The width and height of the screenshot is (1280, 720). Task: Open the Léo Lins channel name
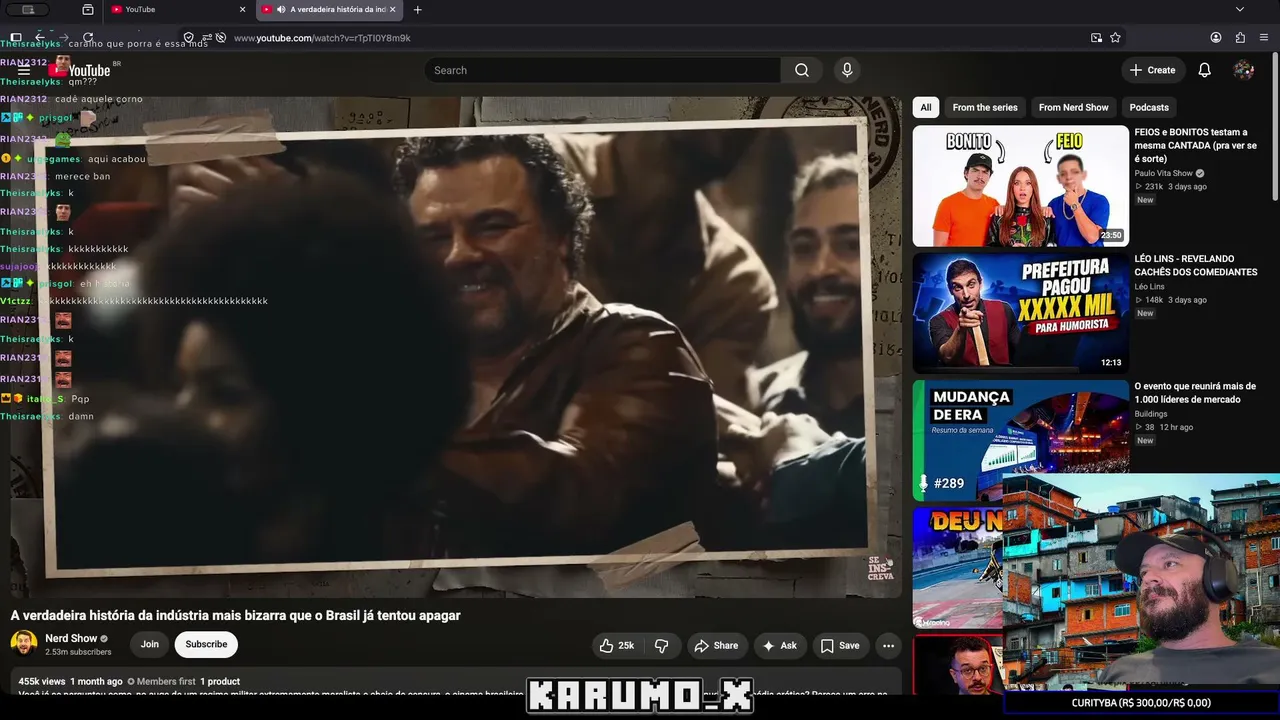point(1149,286)
